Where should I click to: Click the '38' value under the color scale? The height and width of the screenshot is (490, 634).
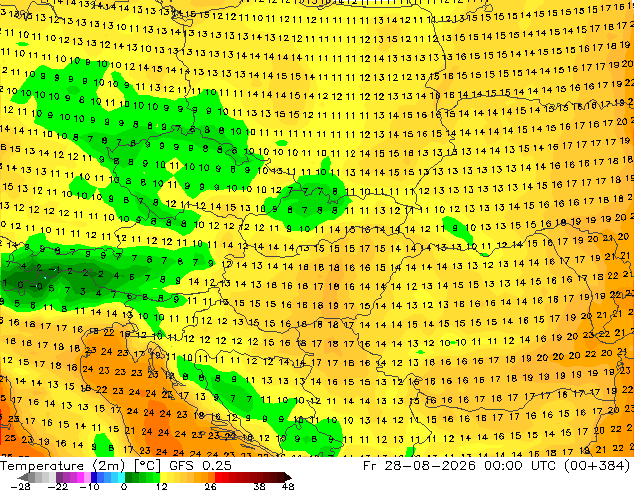(260, 486)
